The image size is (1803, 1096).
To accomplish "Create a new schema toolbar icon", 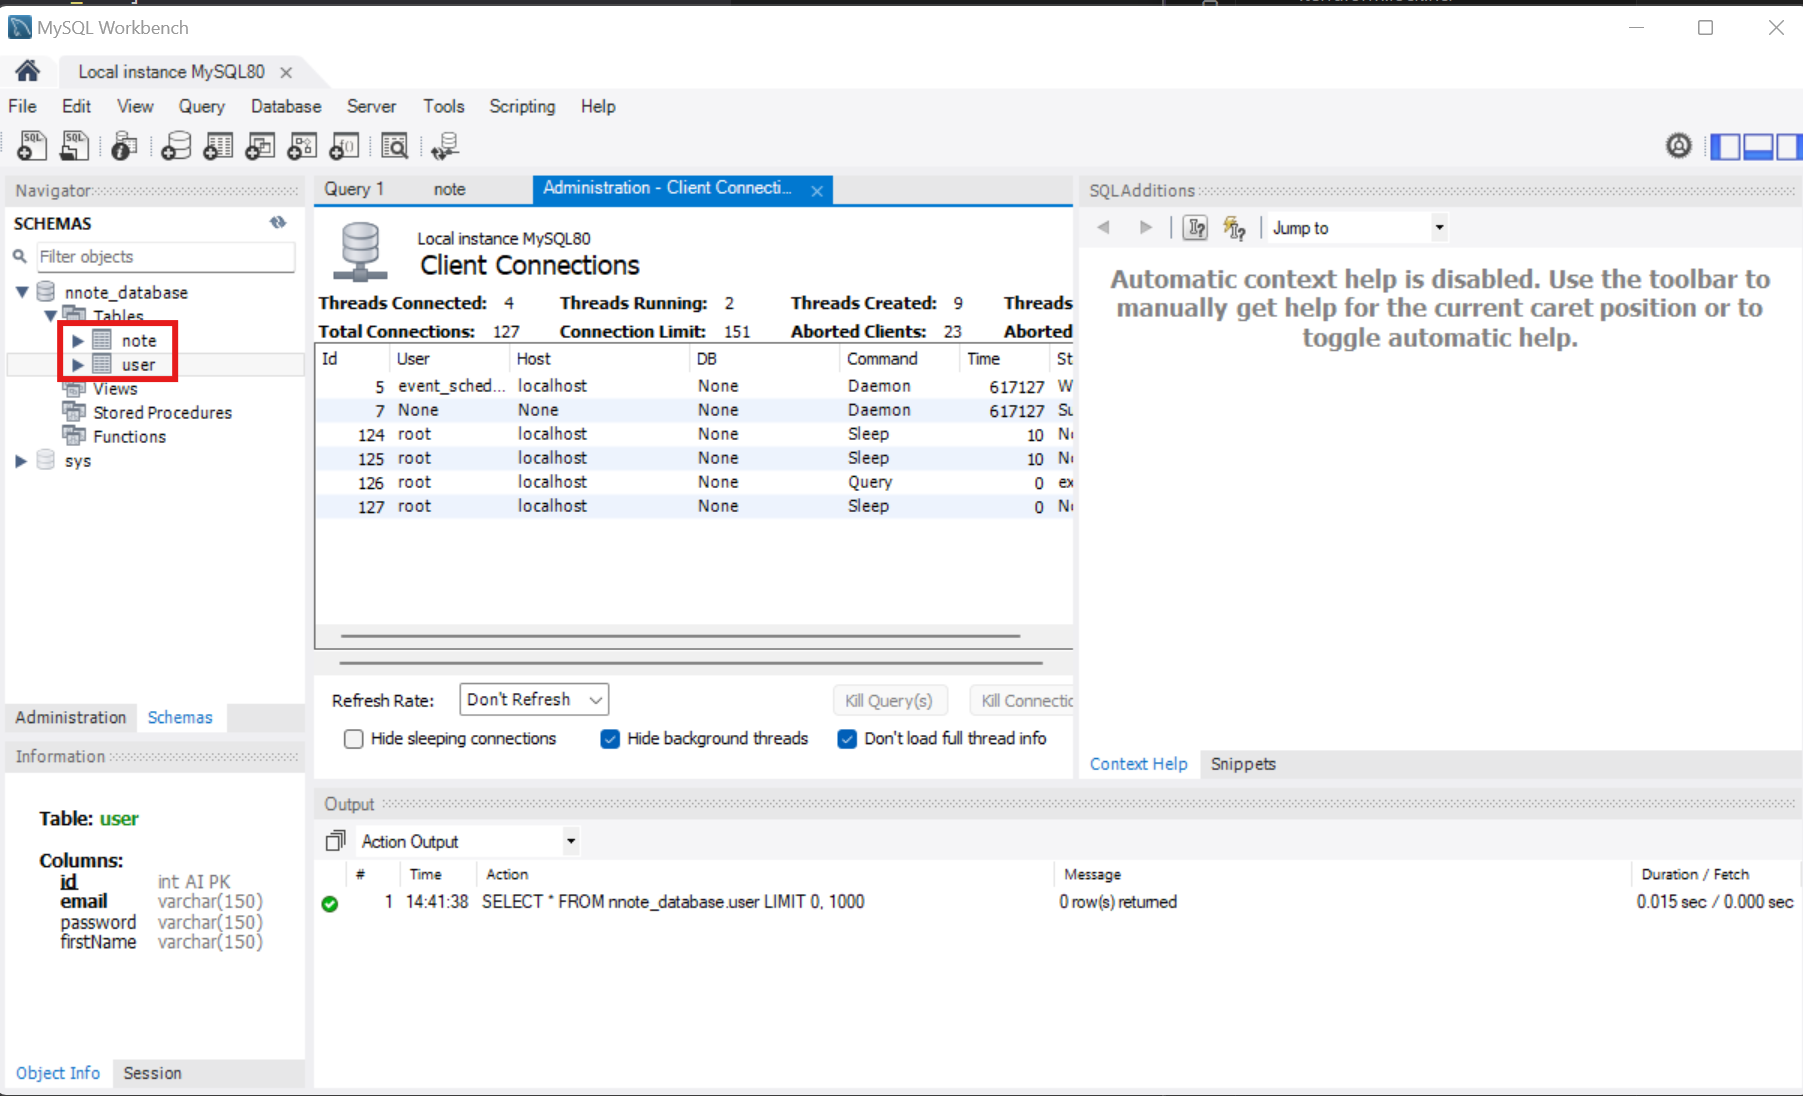I will (176, 146).
